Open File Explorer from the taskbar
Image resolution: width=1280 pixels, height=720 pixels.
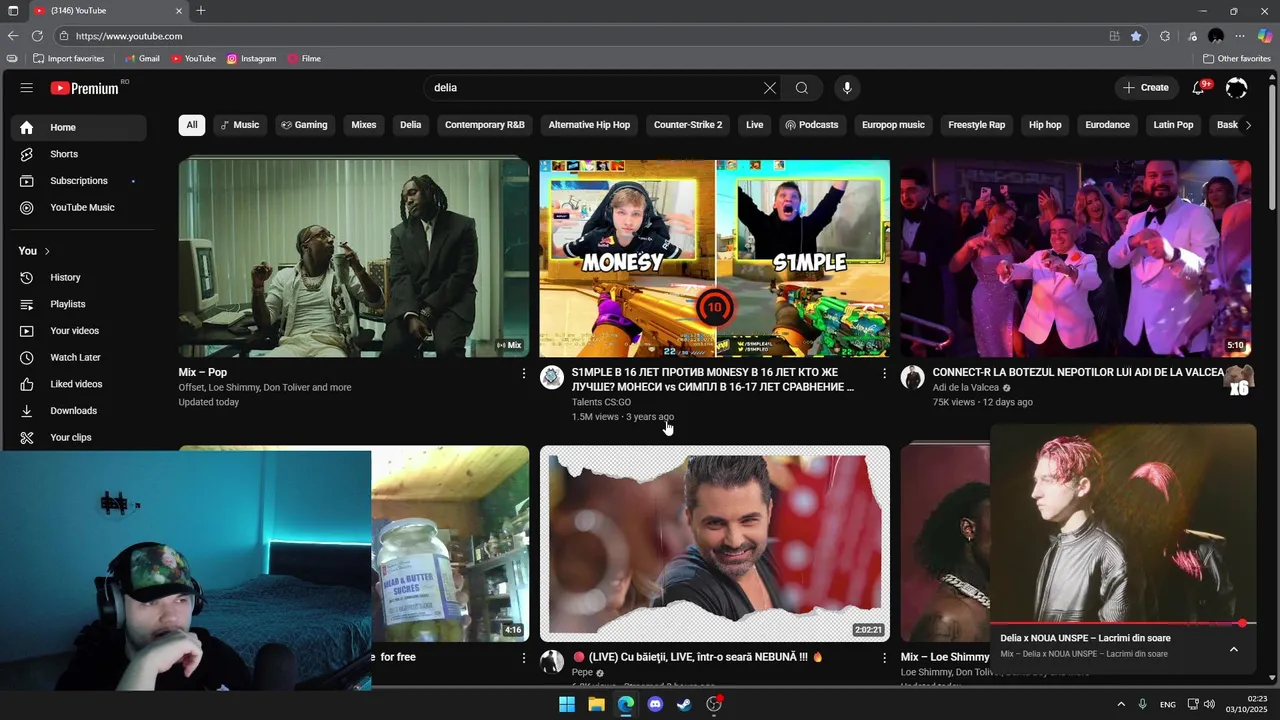pos(596,704)
